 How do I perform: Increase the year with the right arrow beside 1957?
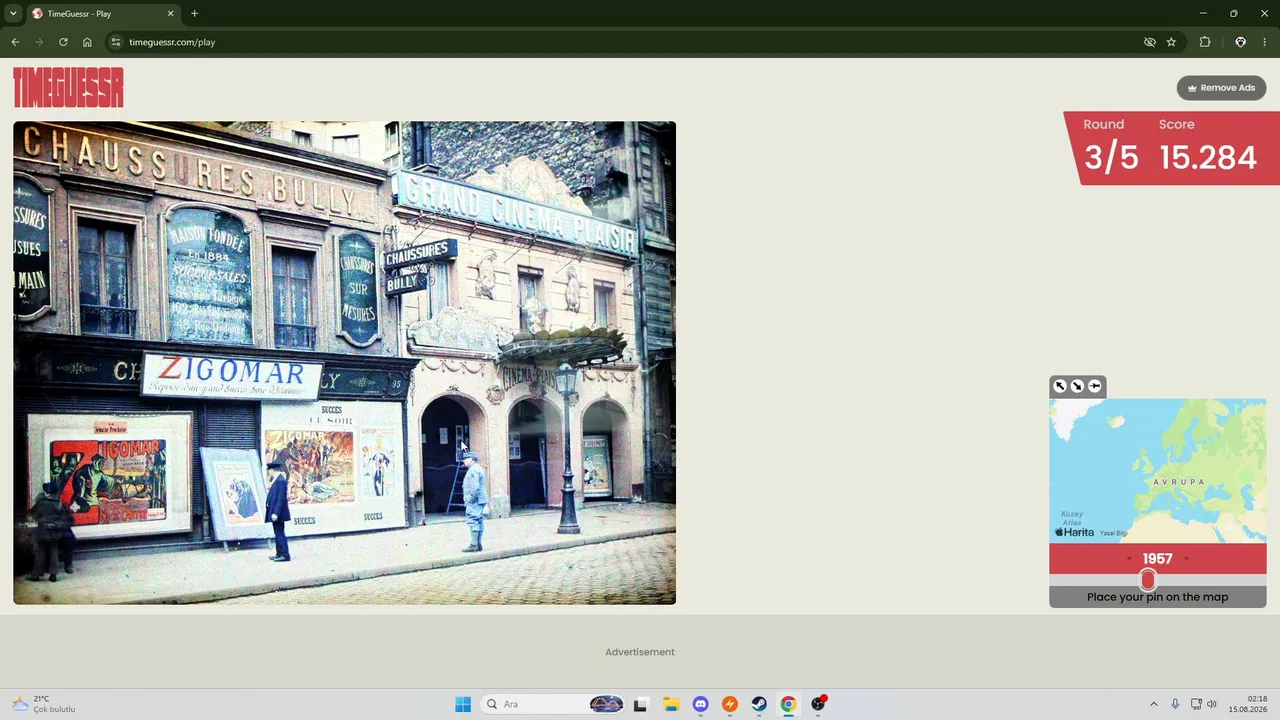(1186, 559)
